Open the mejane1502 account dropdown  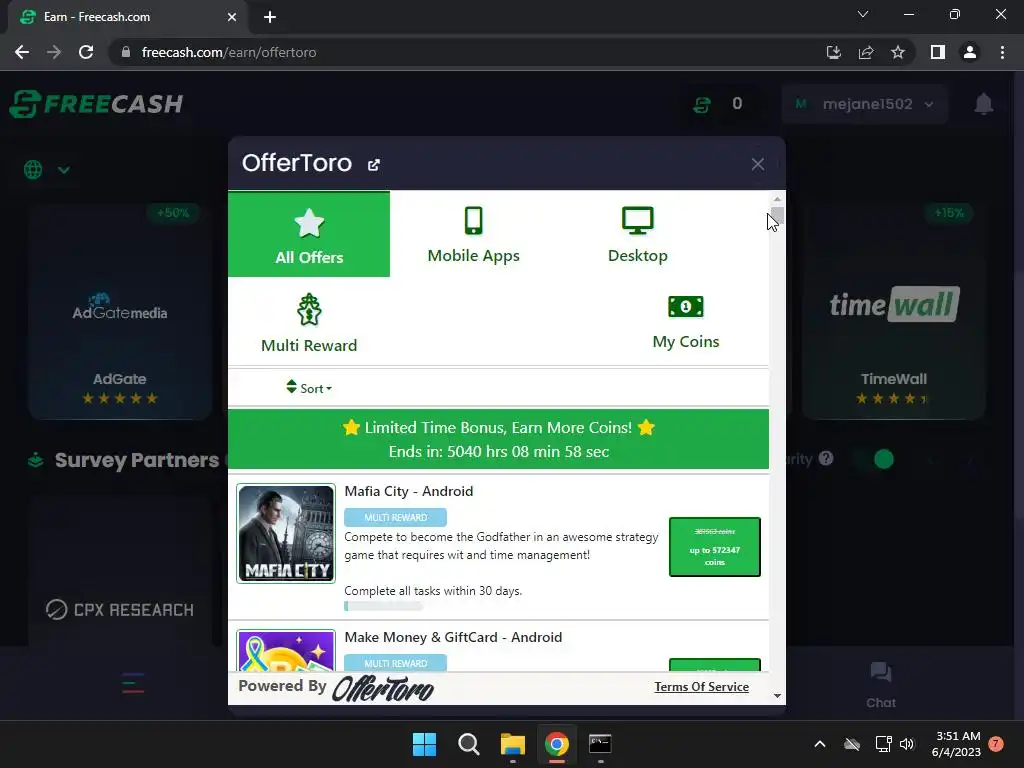pyautogui.click(x=865, y=104)
